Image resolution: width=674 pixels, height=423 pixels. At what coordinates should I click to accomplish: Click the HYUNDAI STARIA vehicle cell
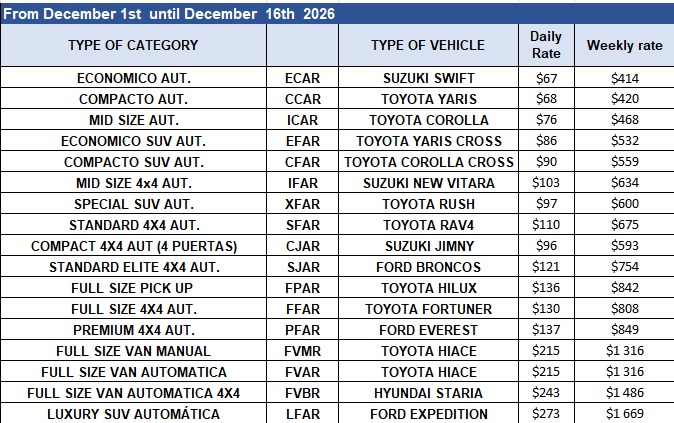(x=428, y=393)
